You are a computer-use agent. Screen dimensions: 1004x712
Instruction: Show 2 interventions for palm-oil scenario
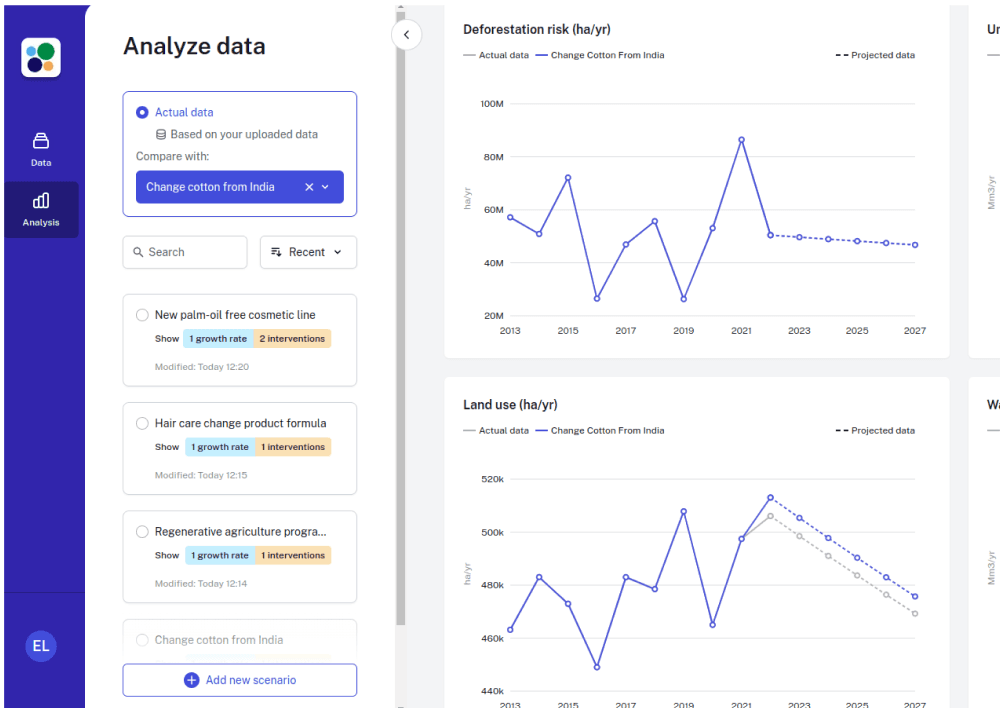(x=292, y=339)
